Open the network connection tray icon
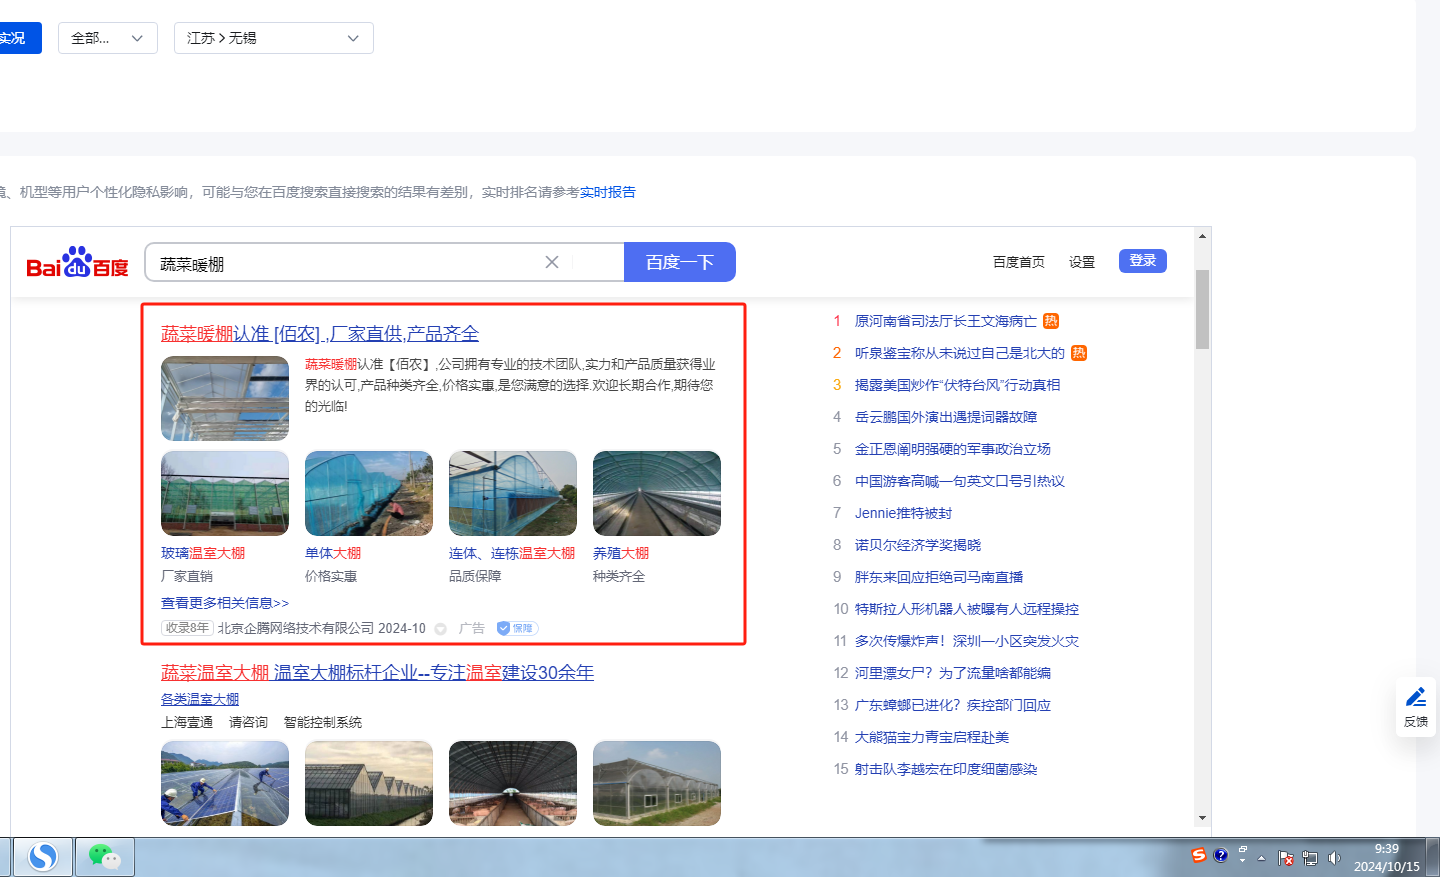 click(x=1310, y=858)
